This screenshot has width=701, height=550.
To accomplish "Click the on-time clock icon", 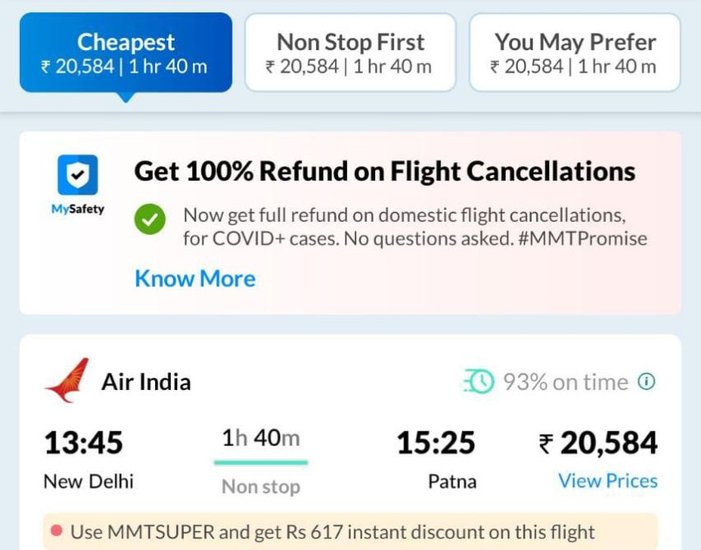I will (x=478, y=382).
